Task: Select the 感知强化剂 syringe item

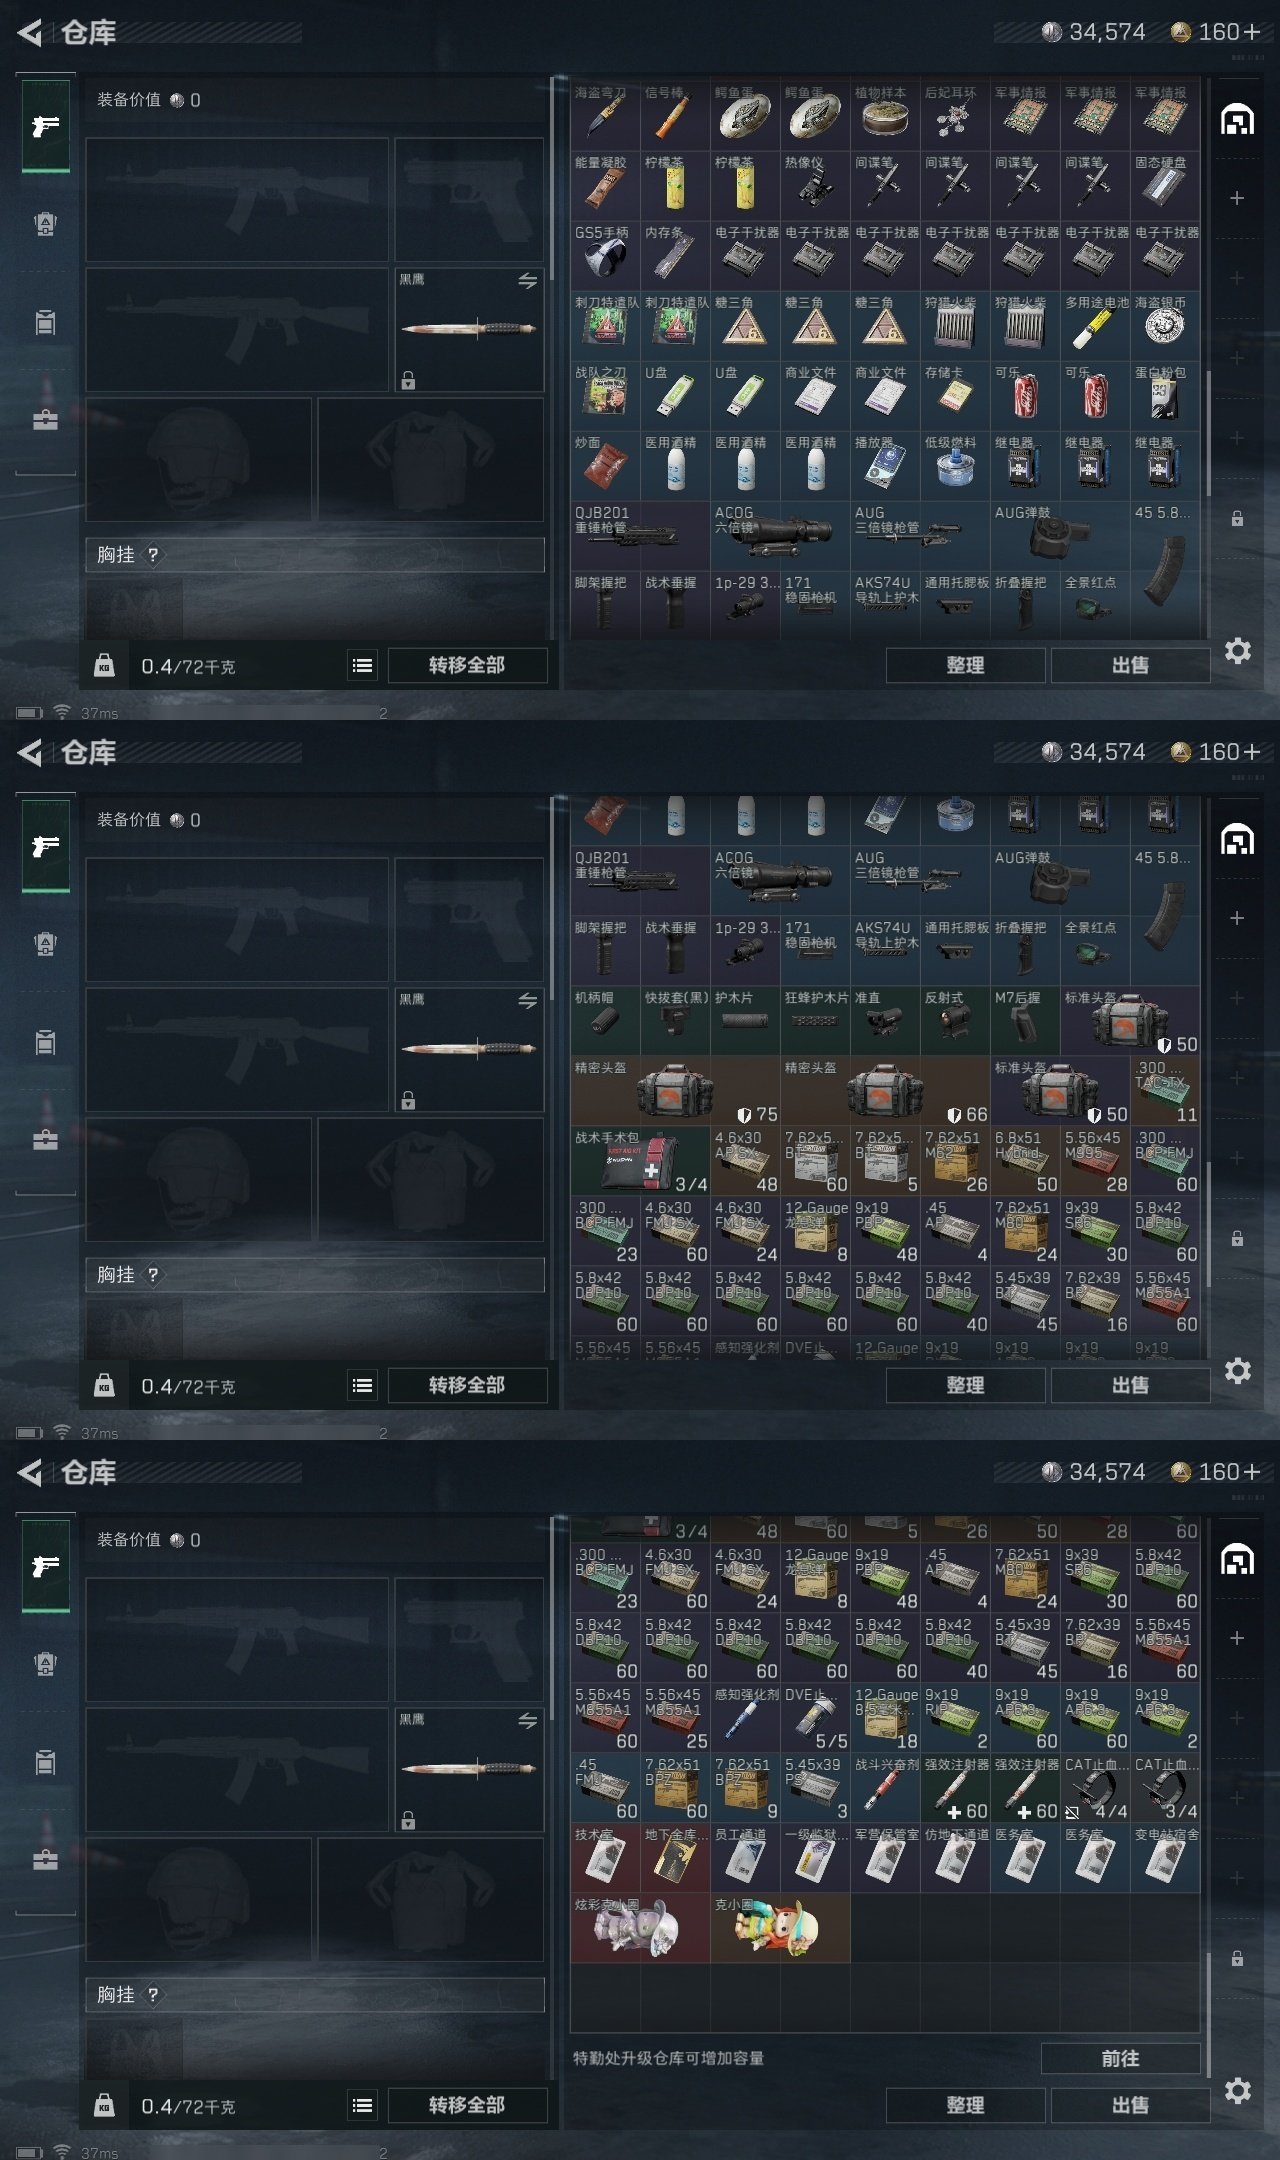Action: tap(745, 1718)
